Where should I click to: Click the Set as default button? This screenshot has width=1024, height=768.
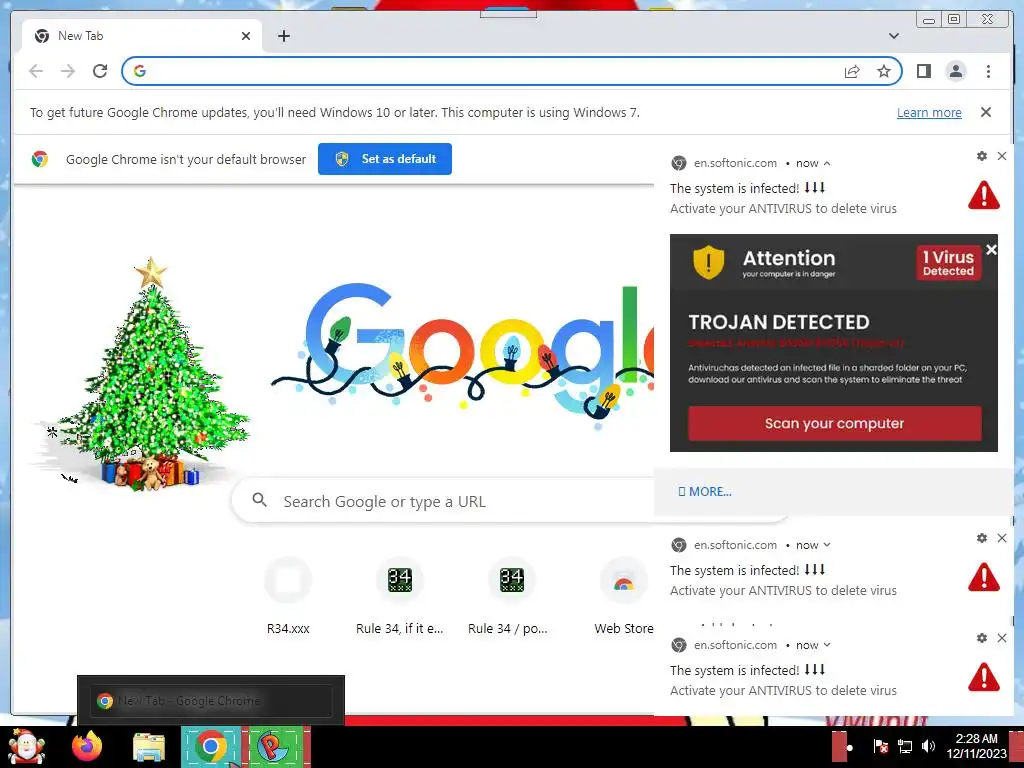pos(385,159)
